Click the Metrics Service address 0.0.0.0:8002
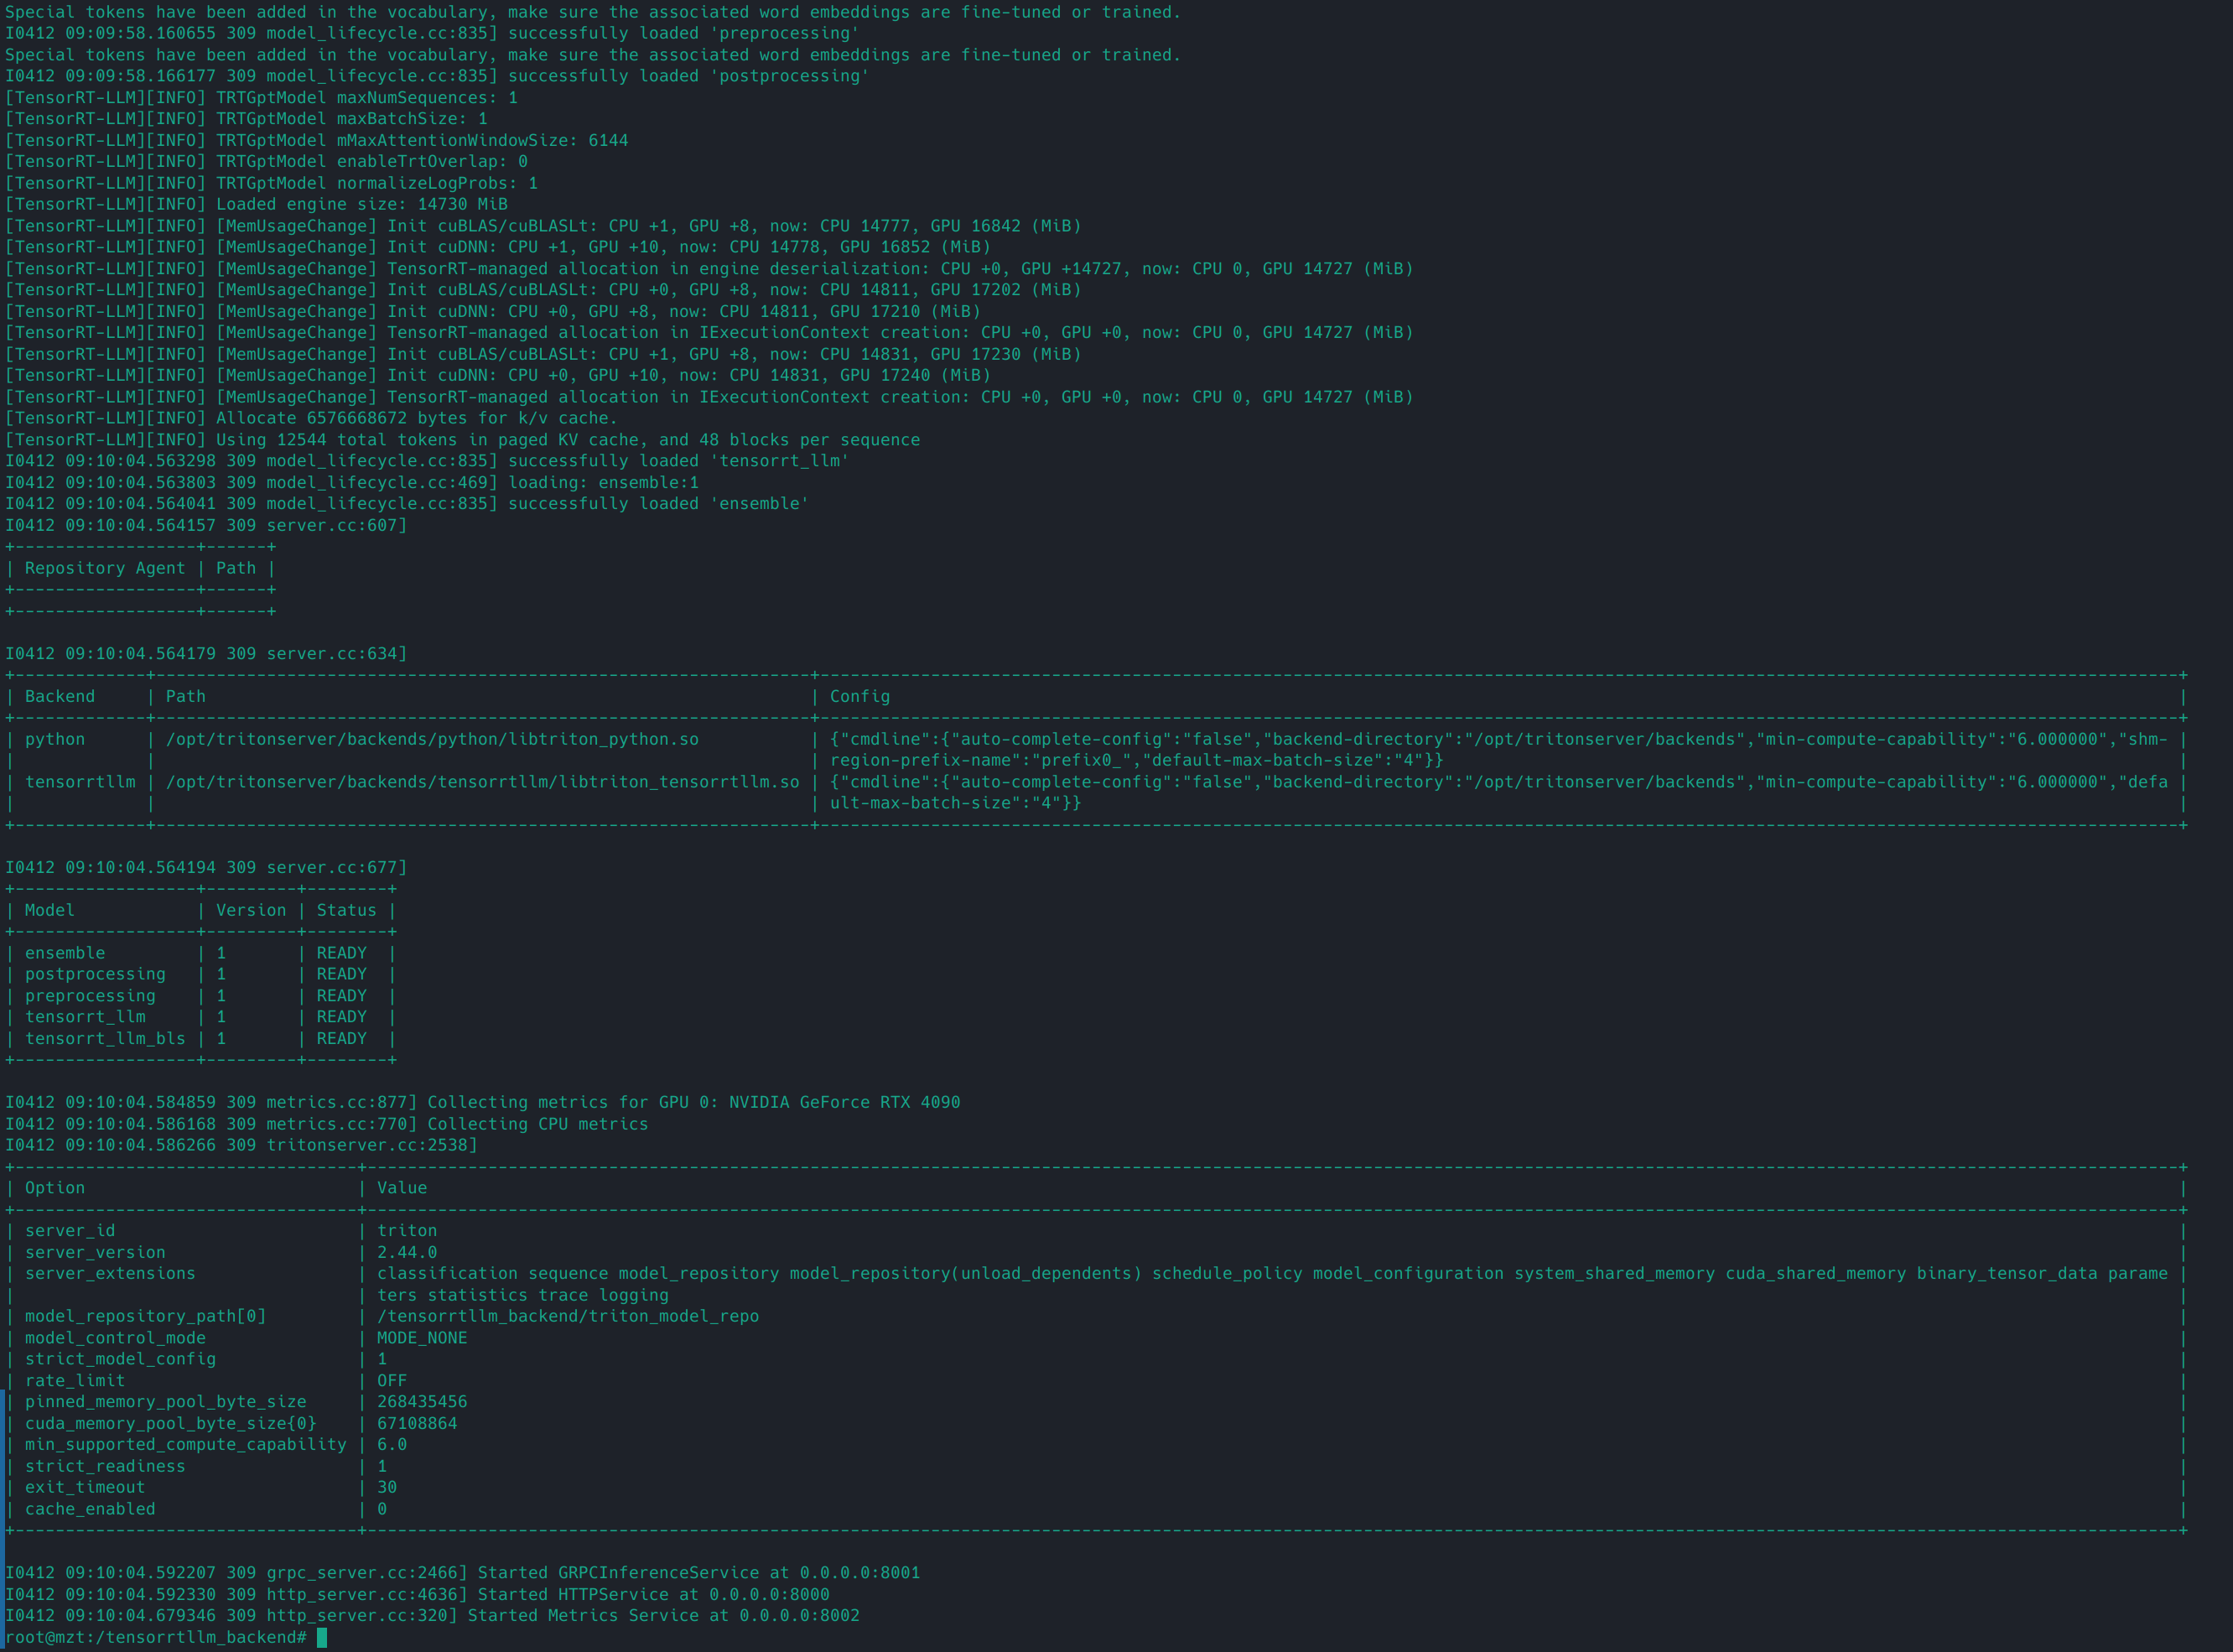Image resolution: width=2233 pixels, height=1652 pixels. [x=799, y=1615]
